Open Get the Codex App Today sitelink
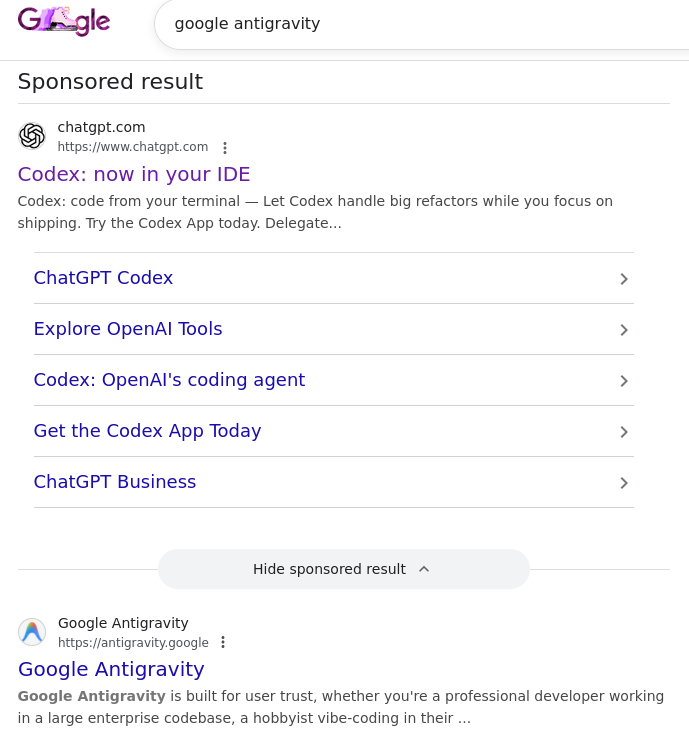 [x=147, y=431]
